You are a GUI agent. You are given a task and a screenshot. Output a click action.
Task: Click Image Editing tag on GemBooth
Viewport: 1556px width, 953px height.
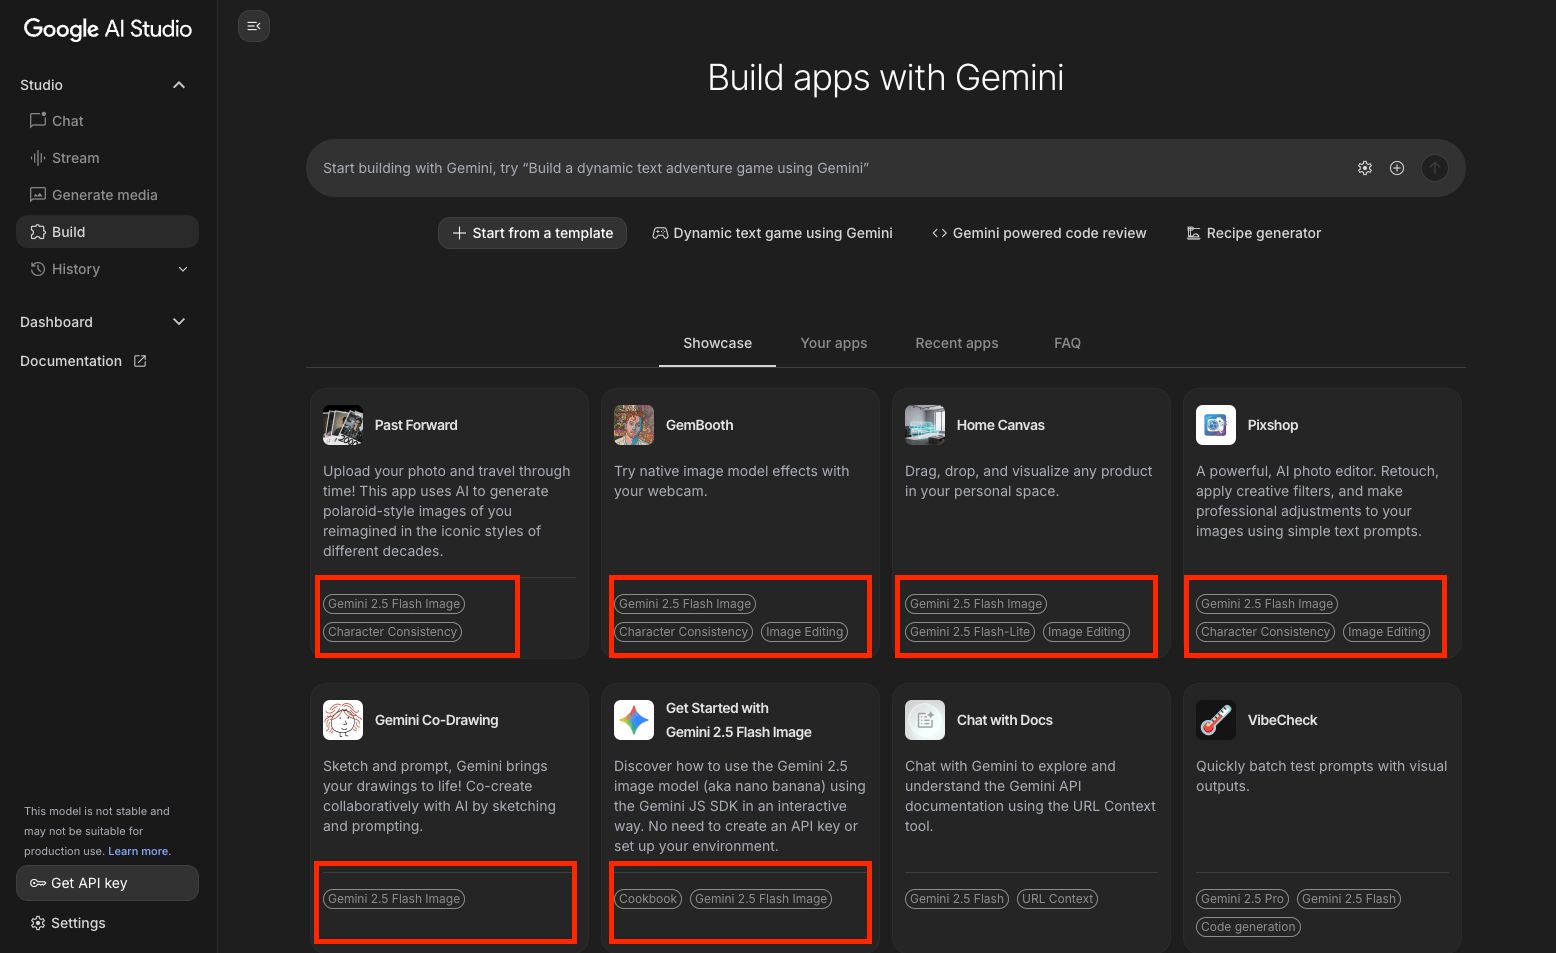click(x=804, y=632)
